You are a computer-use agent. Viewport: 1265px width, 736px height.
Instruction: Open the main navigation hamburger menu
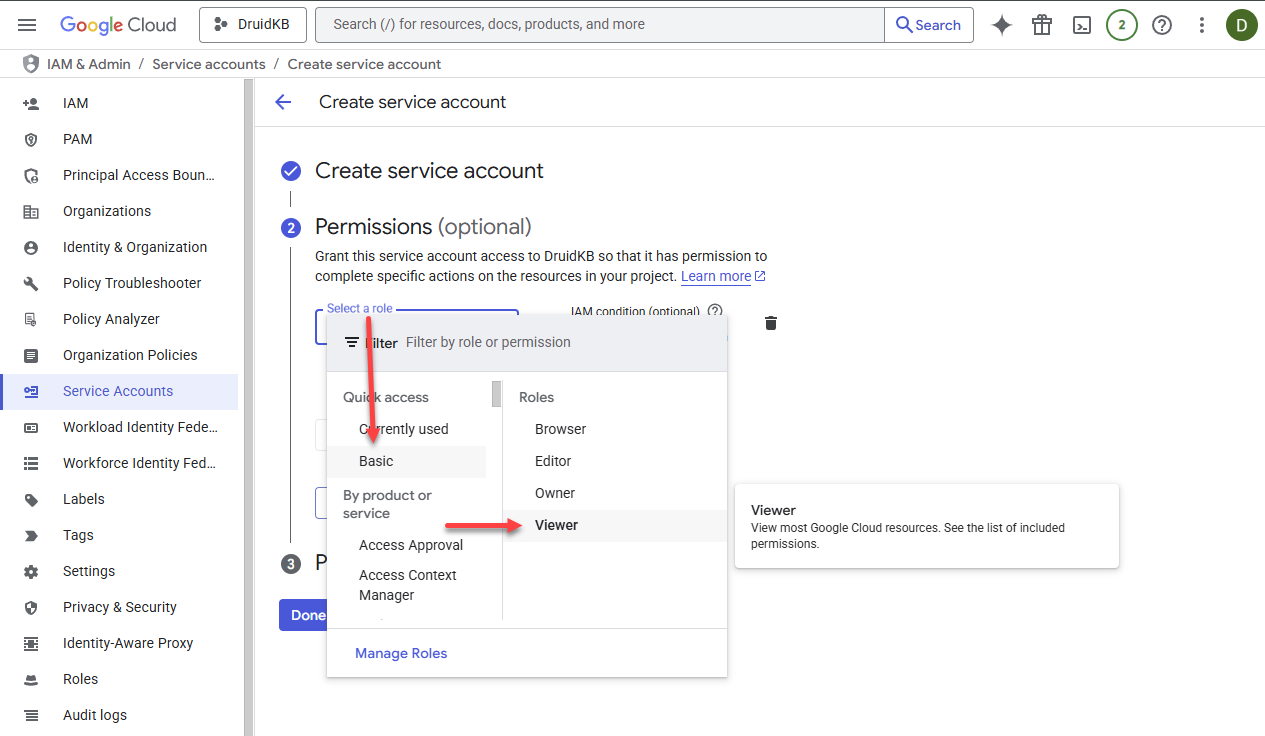27,25
